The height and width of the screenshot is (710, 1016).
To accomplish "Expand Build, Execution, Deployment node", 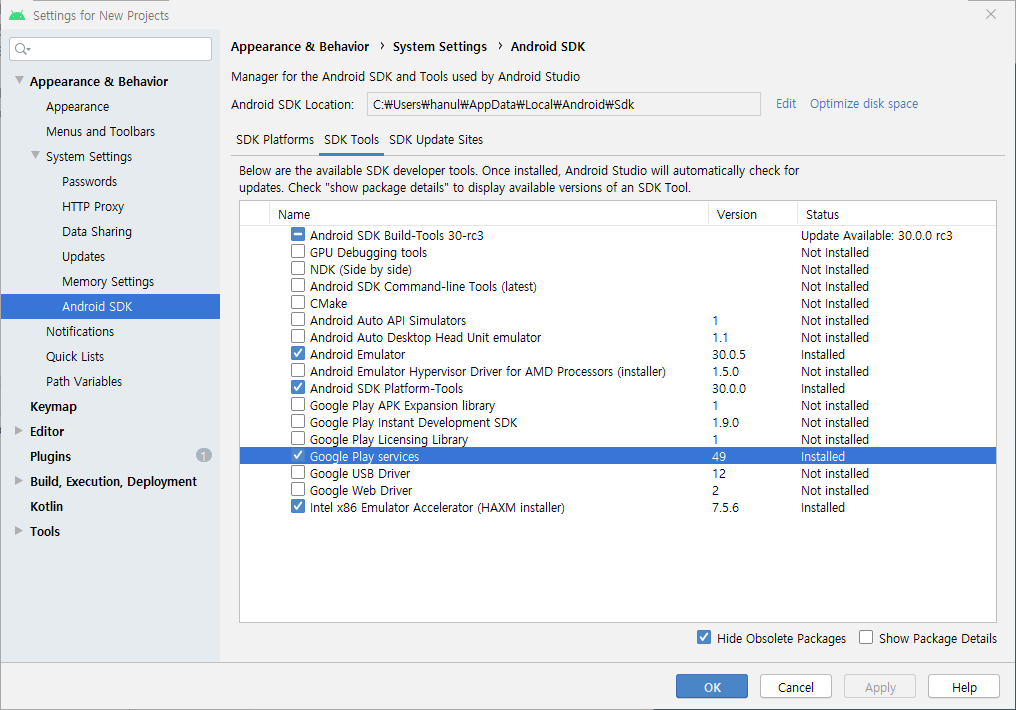I will (19, 481).
